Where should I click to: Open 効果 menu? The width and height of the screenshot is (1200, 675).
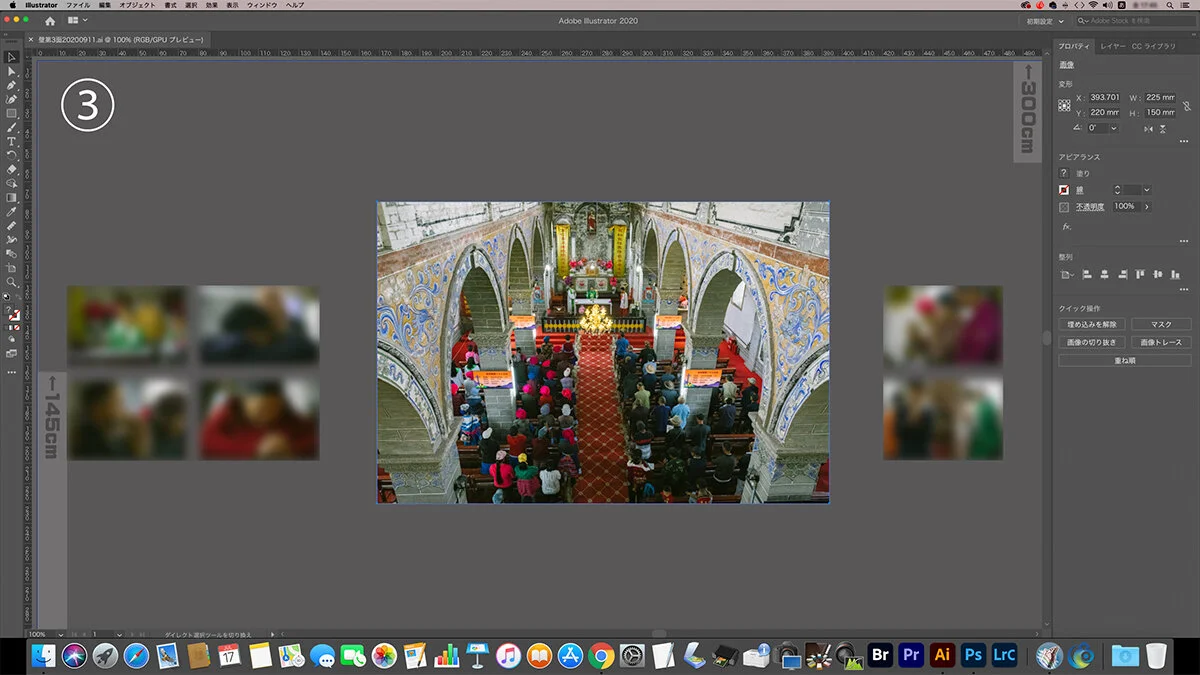(x=212, y=5)
